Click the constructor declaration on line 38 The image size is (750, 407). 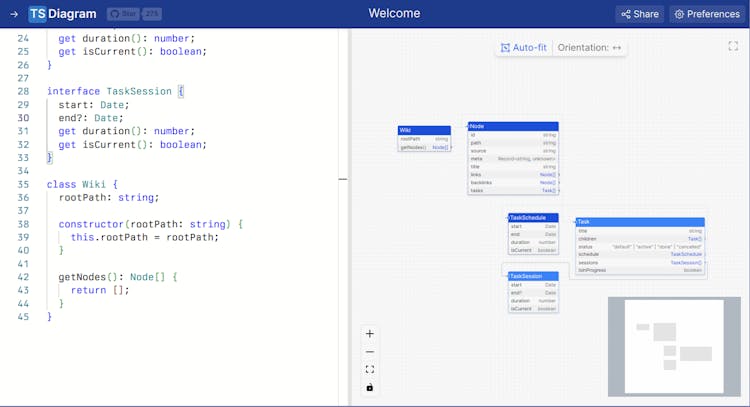tap(151, 224)
